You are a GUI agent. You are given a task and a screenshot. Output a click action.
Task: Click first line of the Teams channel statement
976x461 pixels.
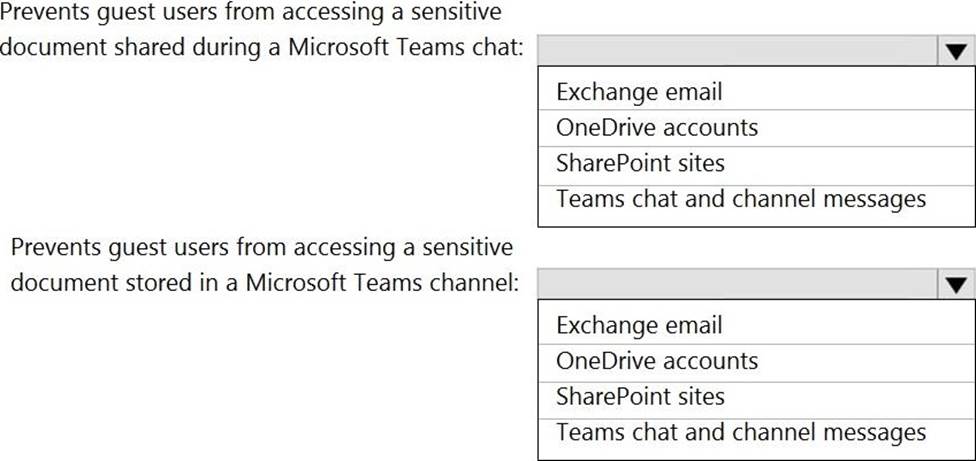(263, 247)
